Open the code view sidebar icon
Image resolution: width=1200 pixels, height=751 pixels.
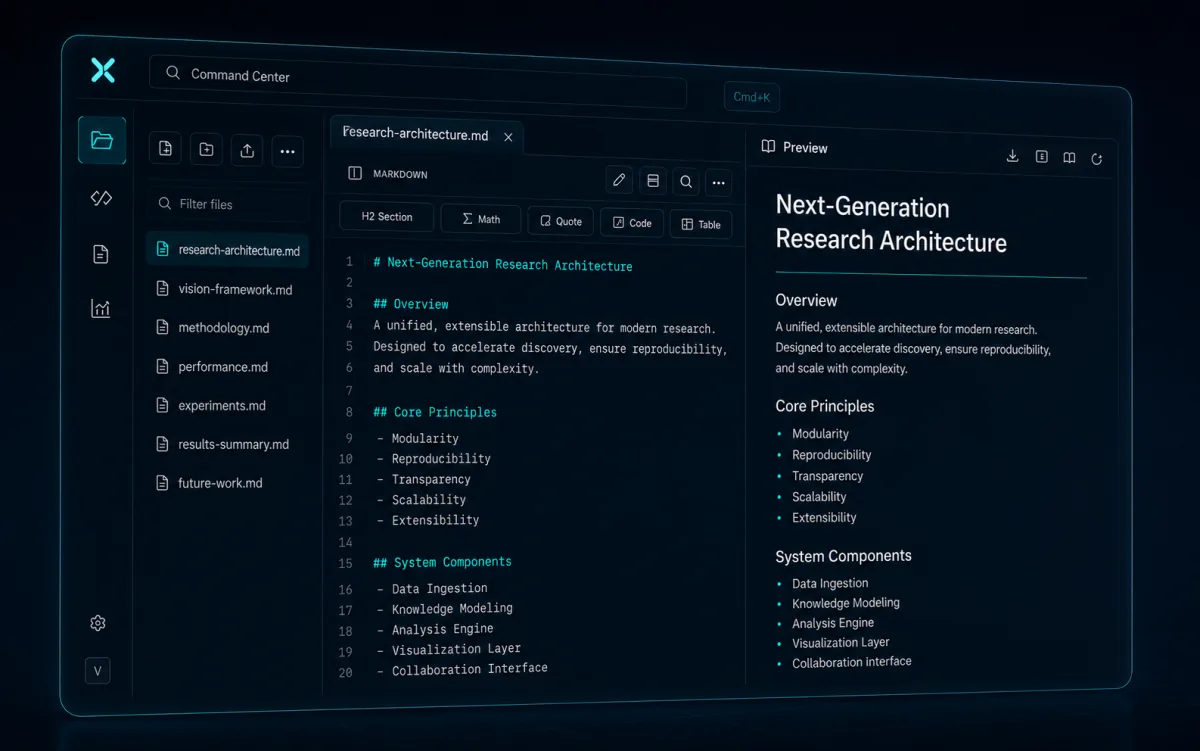click(x=101, y=198)
